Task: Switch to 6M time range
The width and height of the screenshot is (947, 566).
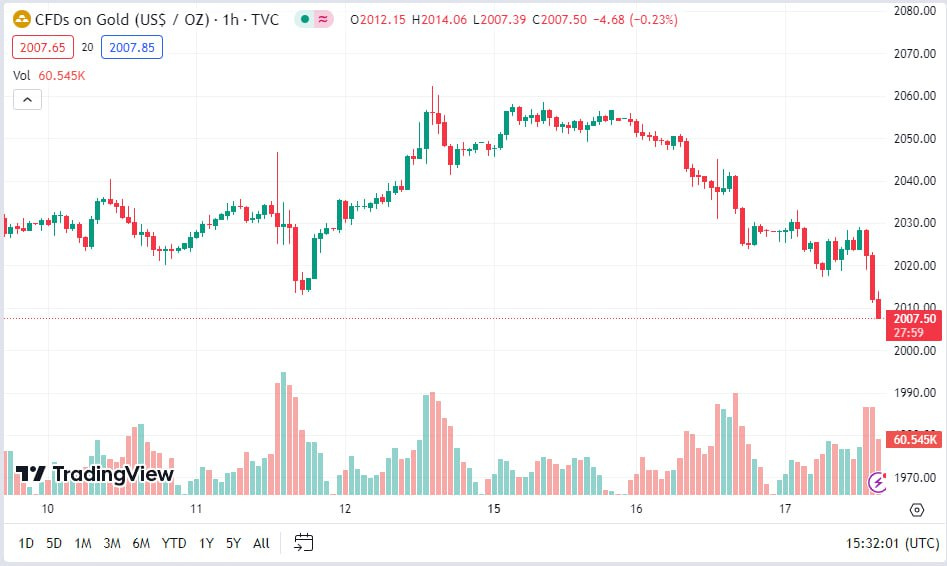Action: tap(141, 543)
